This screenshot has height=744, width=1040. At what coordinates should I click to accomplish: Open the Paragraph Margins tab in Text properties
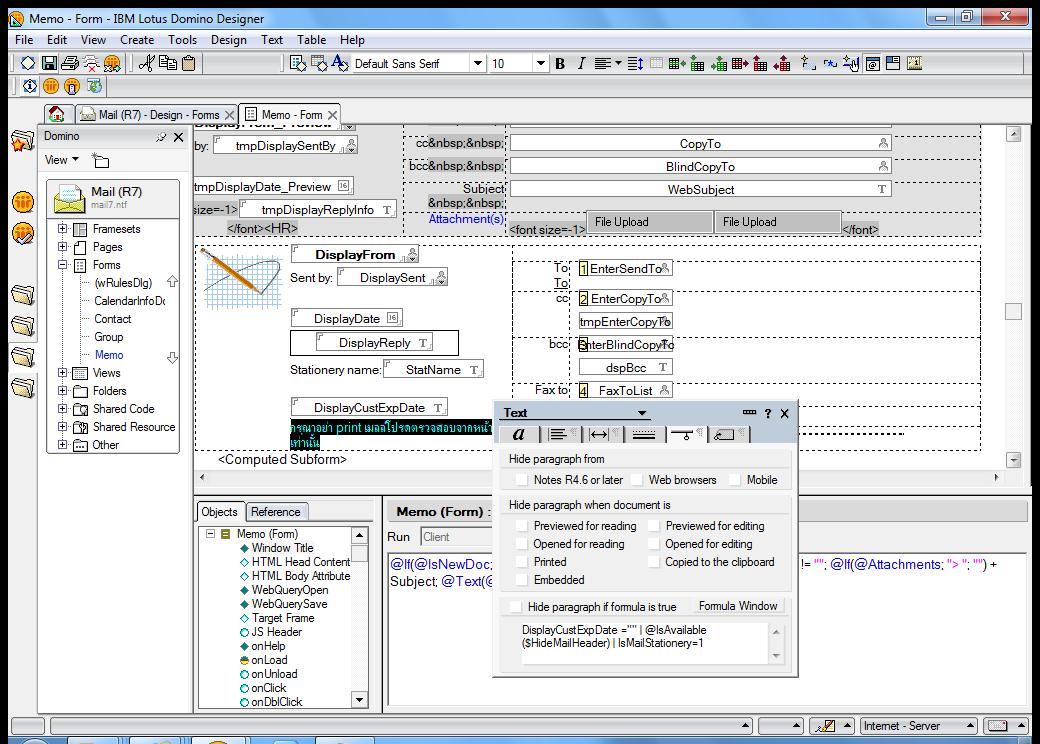tap(602, 434)
